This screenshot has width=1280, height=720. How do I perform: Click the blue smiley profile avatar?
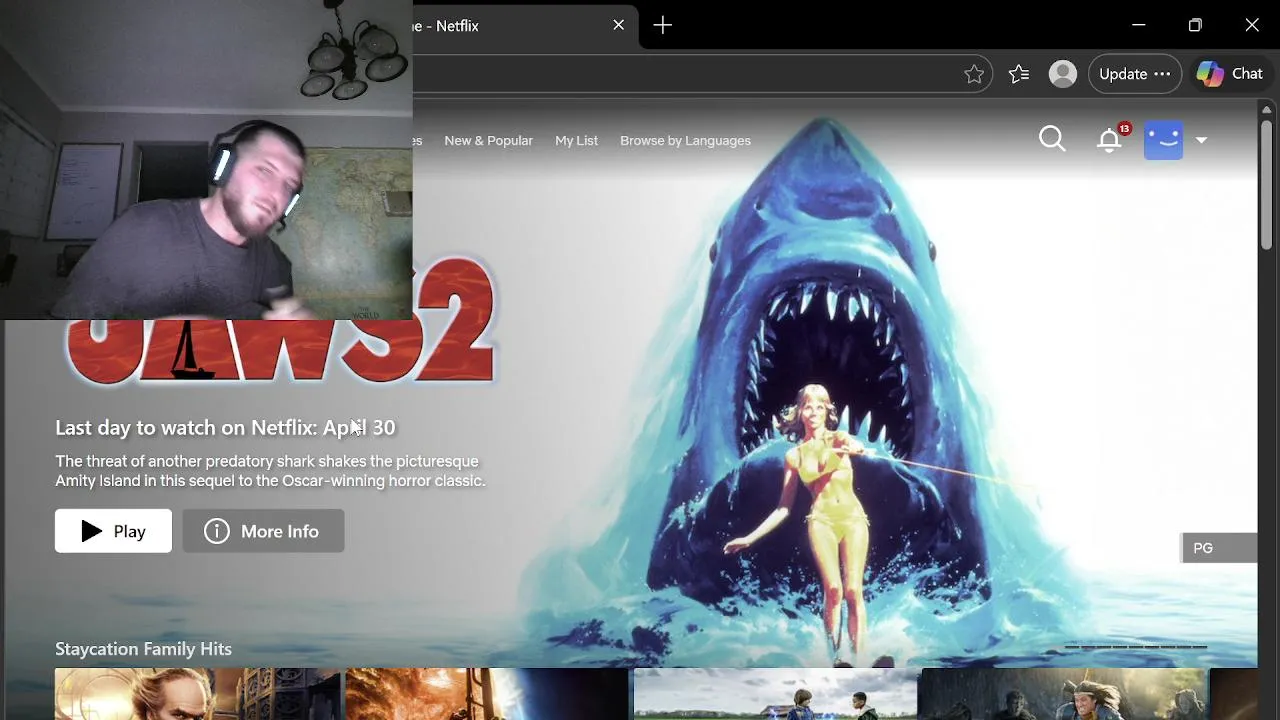point(1163,140)
